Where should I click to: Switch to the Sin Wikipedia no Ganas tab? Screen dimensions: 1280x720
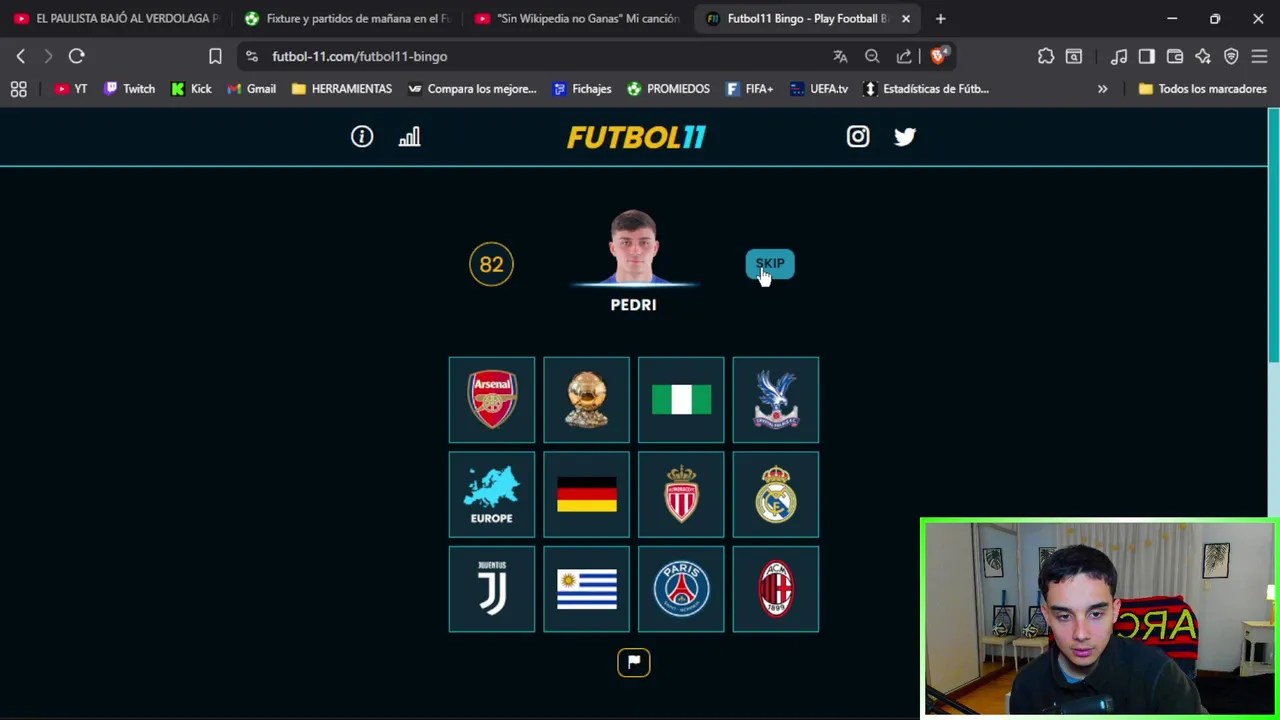click(x=578, y=18)
